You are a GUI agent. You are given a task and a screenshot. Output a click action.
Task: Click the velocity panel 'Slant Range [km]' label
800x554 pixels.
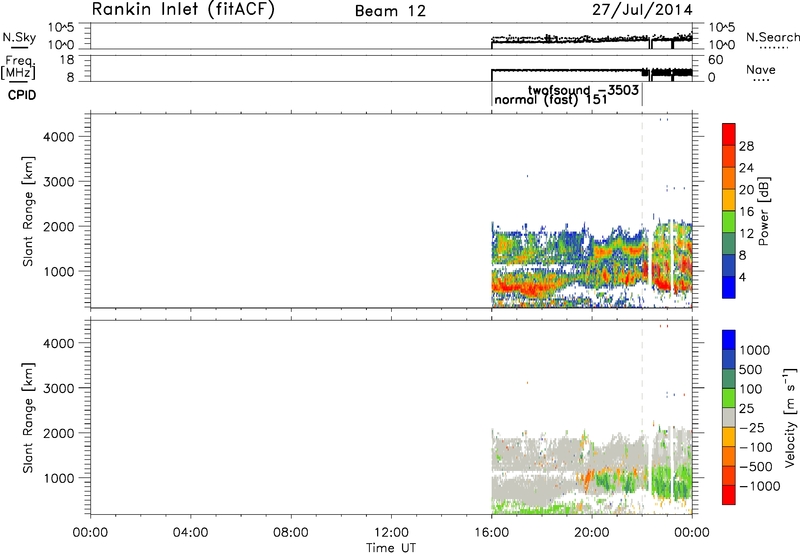click(x=28, y=417)
